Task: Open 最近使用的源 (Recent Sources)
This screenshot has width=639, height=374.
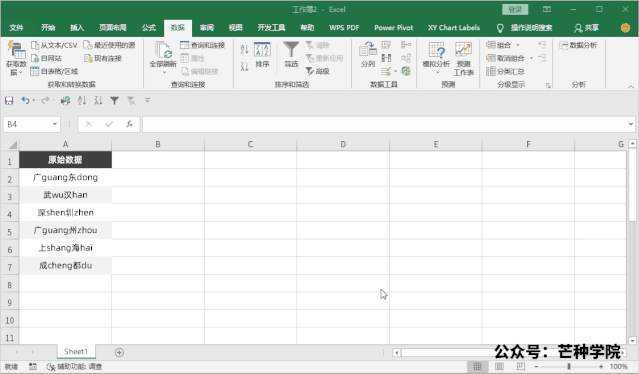Action: pyautogui.click(x=109, y=45)
